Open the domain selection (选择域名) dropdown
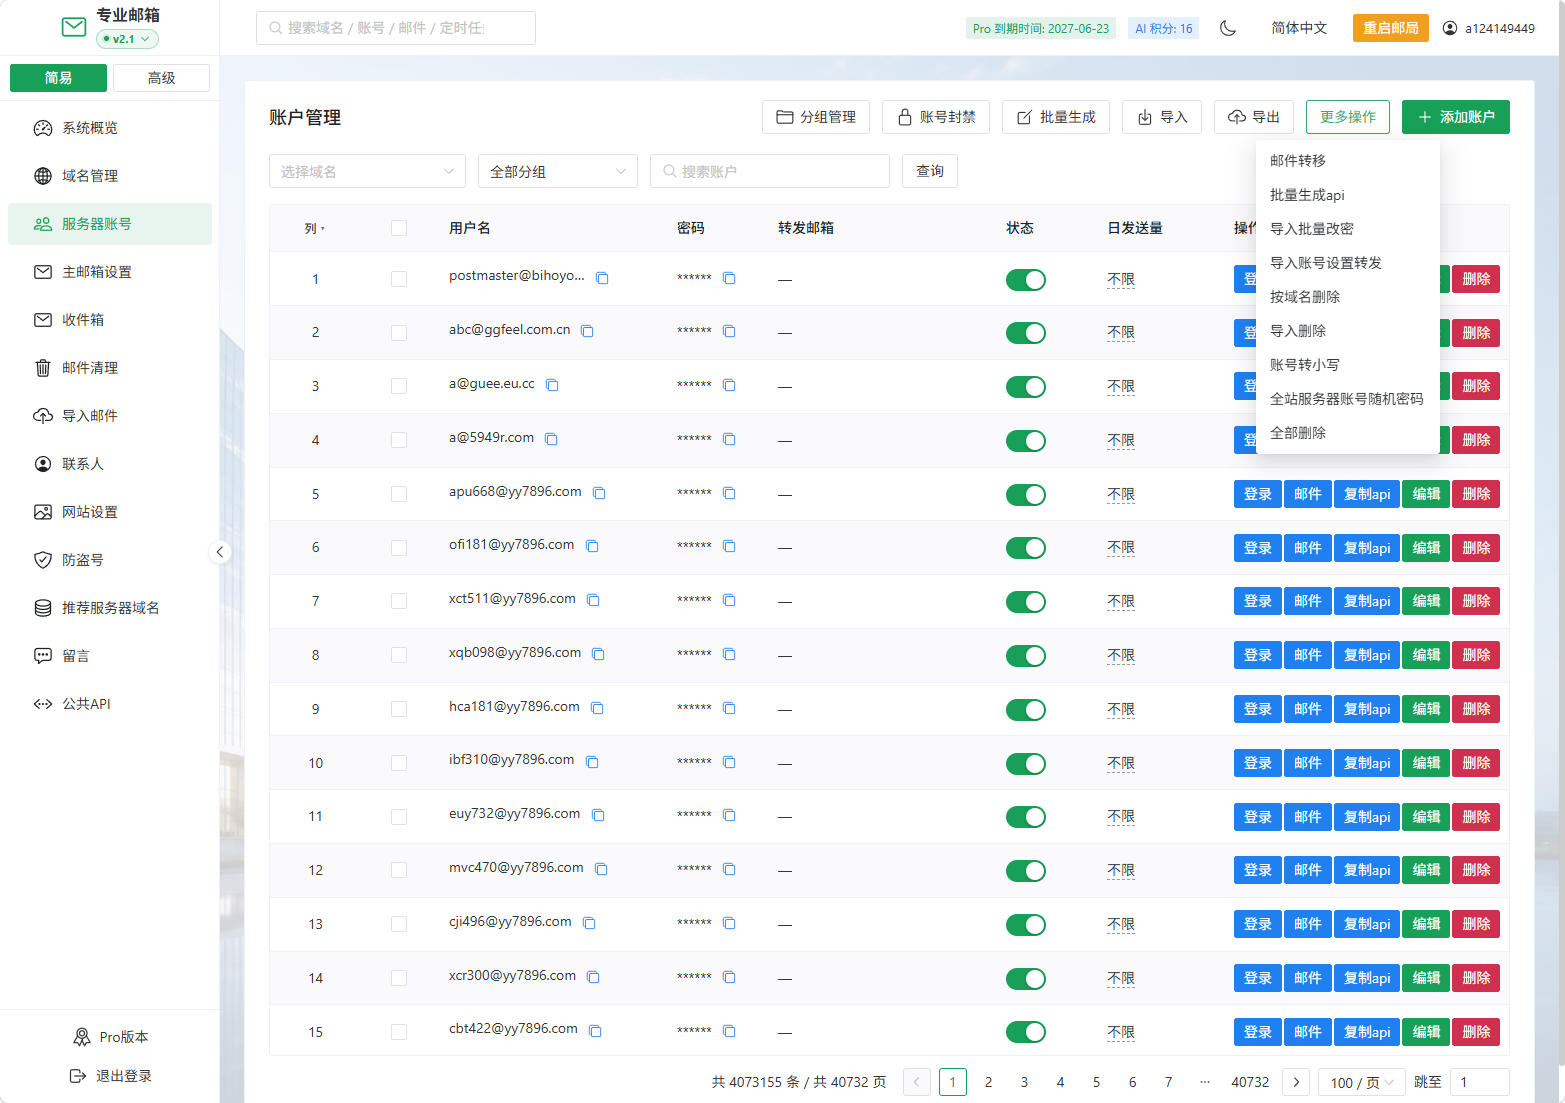The image size is (1565, 1103). (x=367, y=171)
